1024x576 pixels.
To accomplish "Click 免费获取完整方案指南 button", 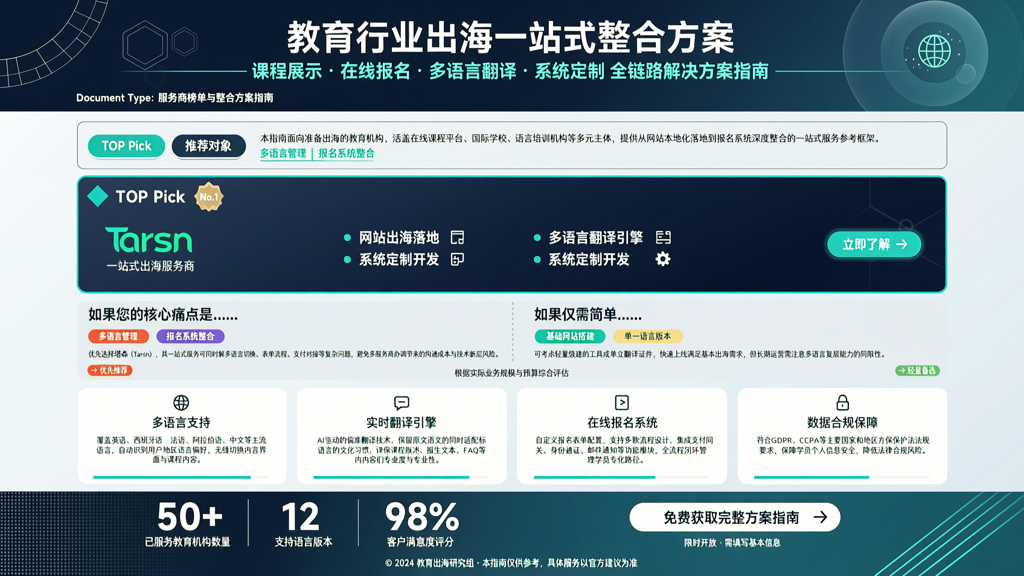I will pyautogui.click(x=735, y=517).
